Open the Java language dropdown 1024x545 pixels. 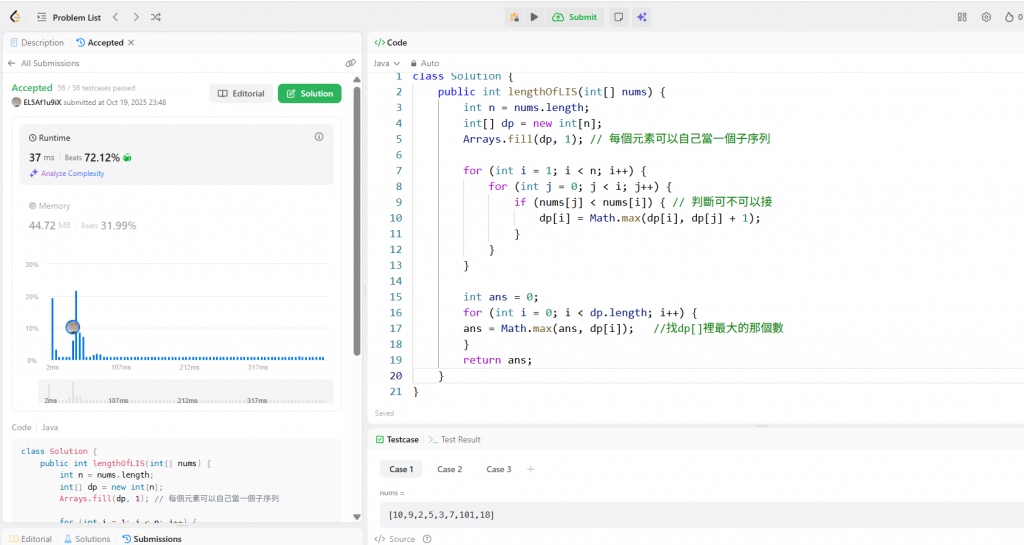(387, 63)
